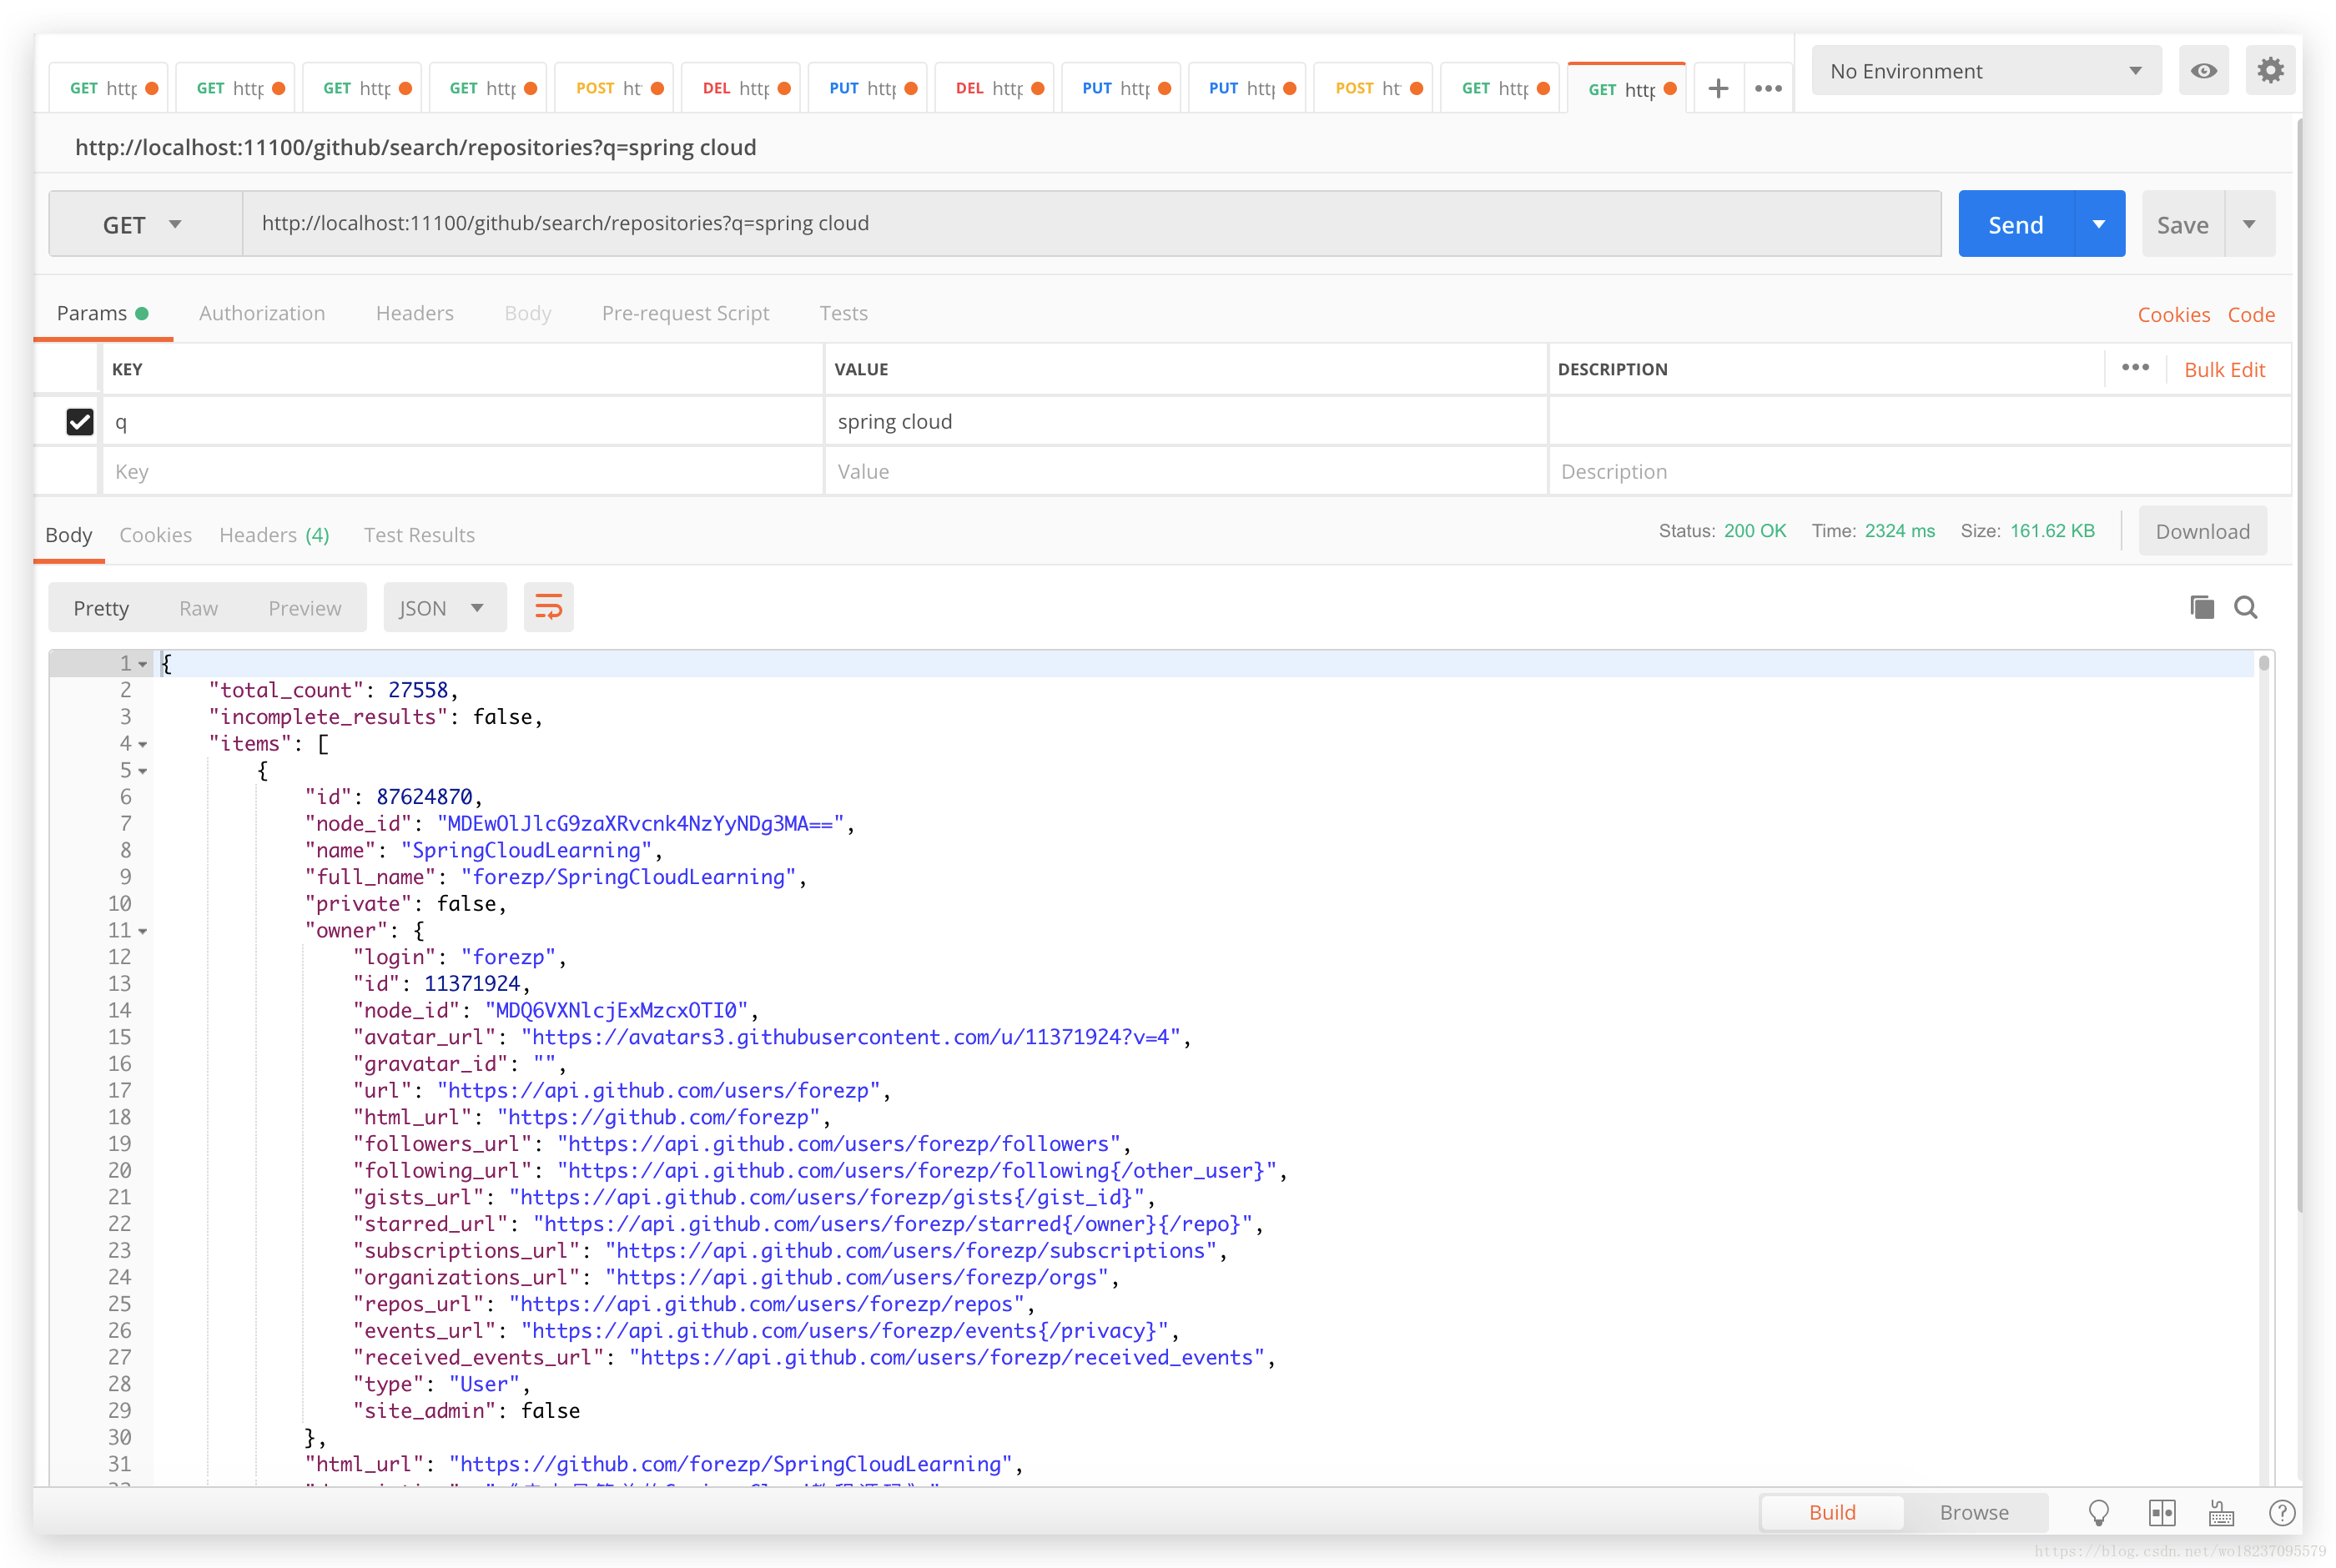Switch to response Headers (4) tab
Viewport: 2336px width, 1568px height.
pyautogui.click(x=274, y=535)
